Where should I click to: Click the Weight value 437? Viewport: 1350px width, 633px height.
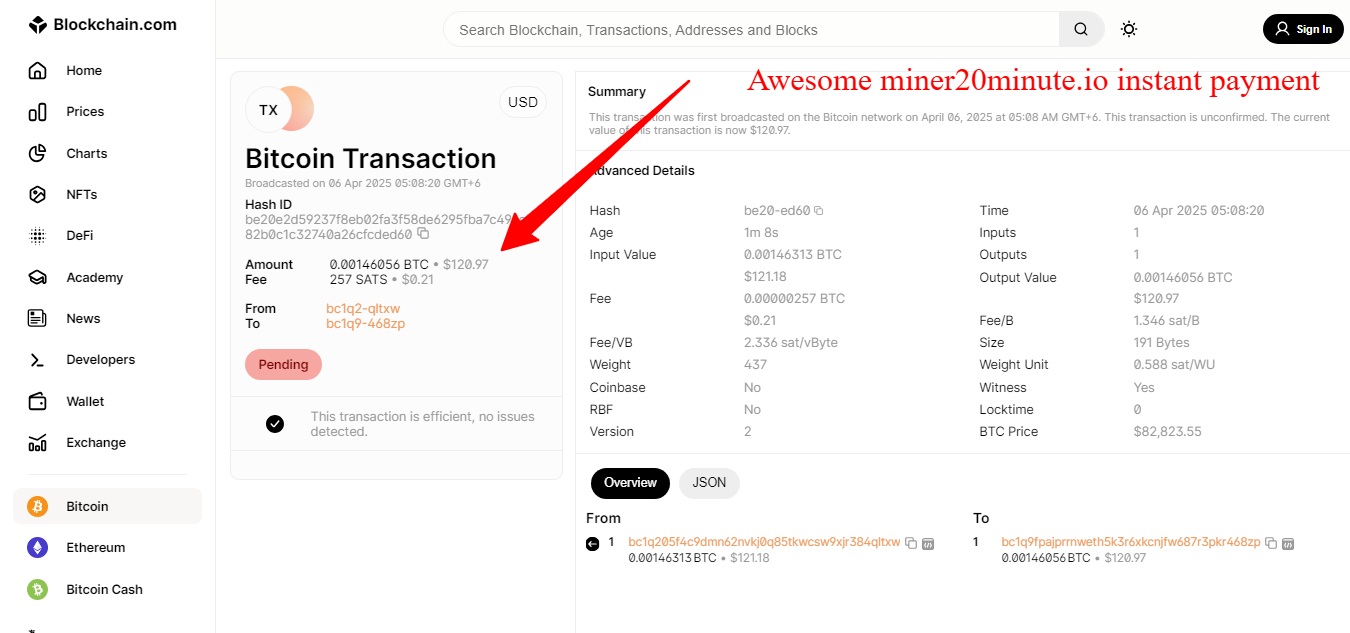(755, 365)
